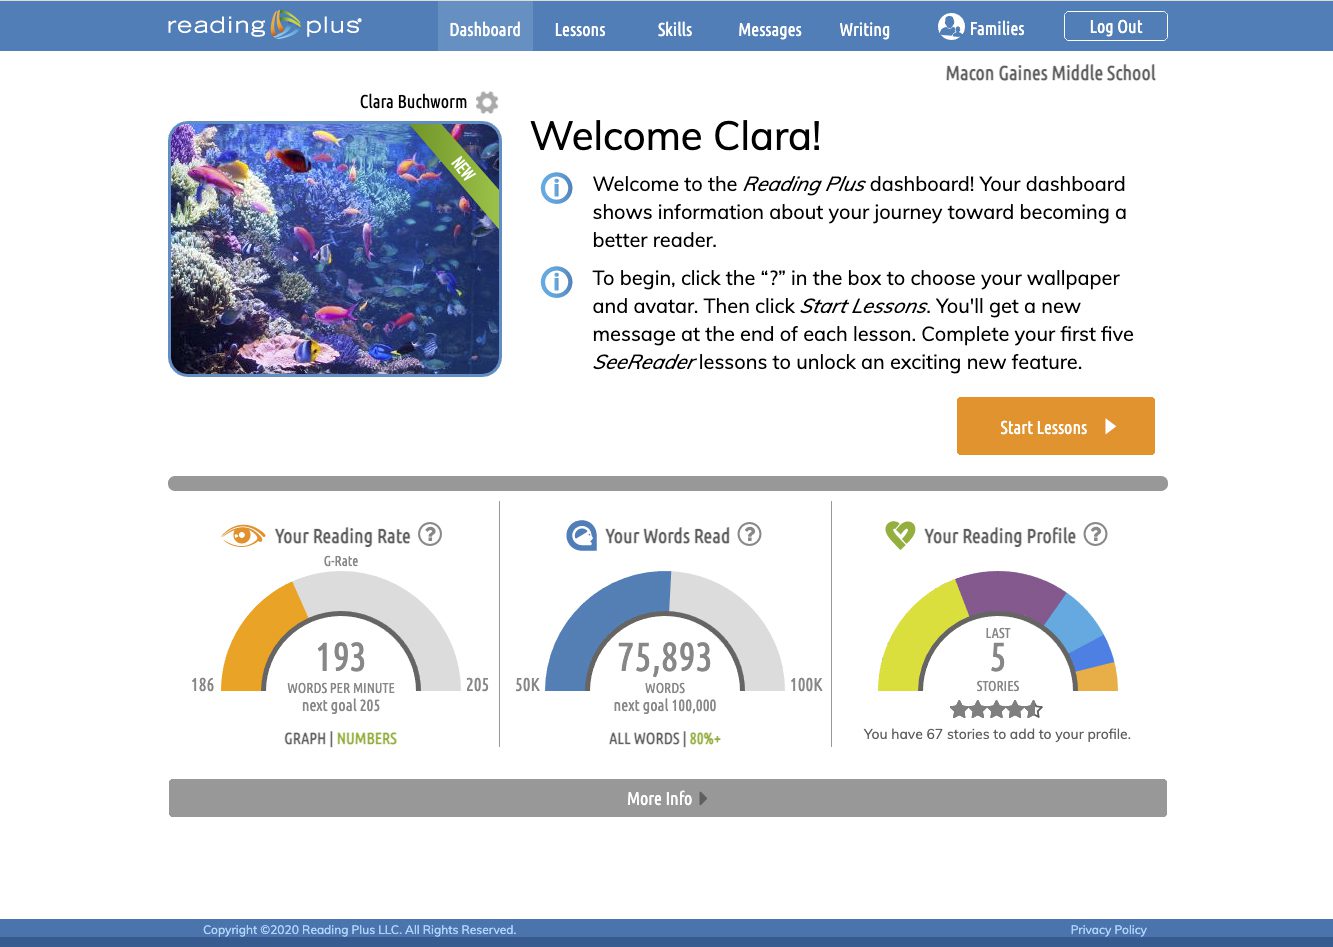Open help for Your Words Read
The image size is (1333, 947).
[x=749, y=534]
